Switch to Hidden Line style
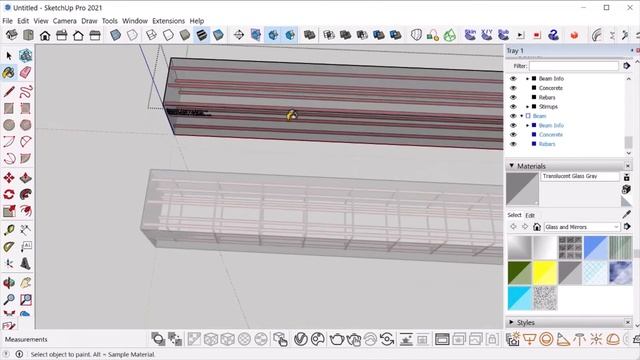The height and width of the screenshot is (360, 640). pos(168,35)
